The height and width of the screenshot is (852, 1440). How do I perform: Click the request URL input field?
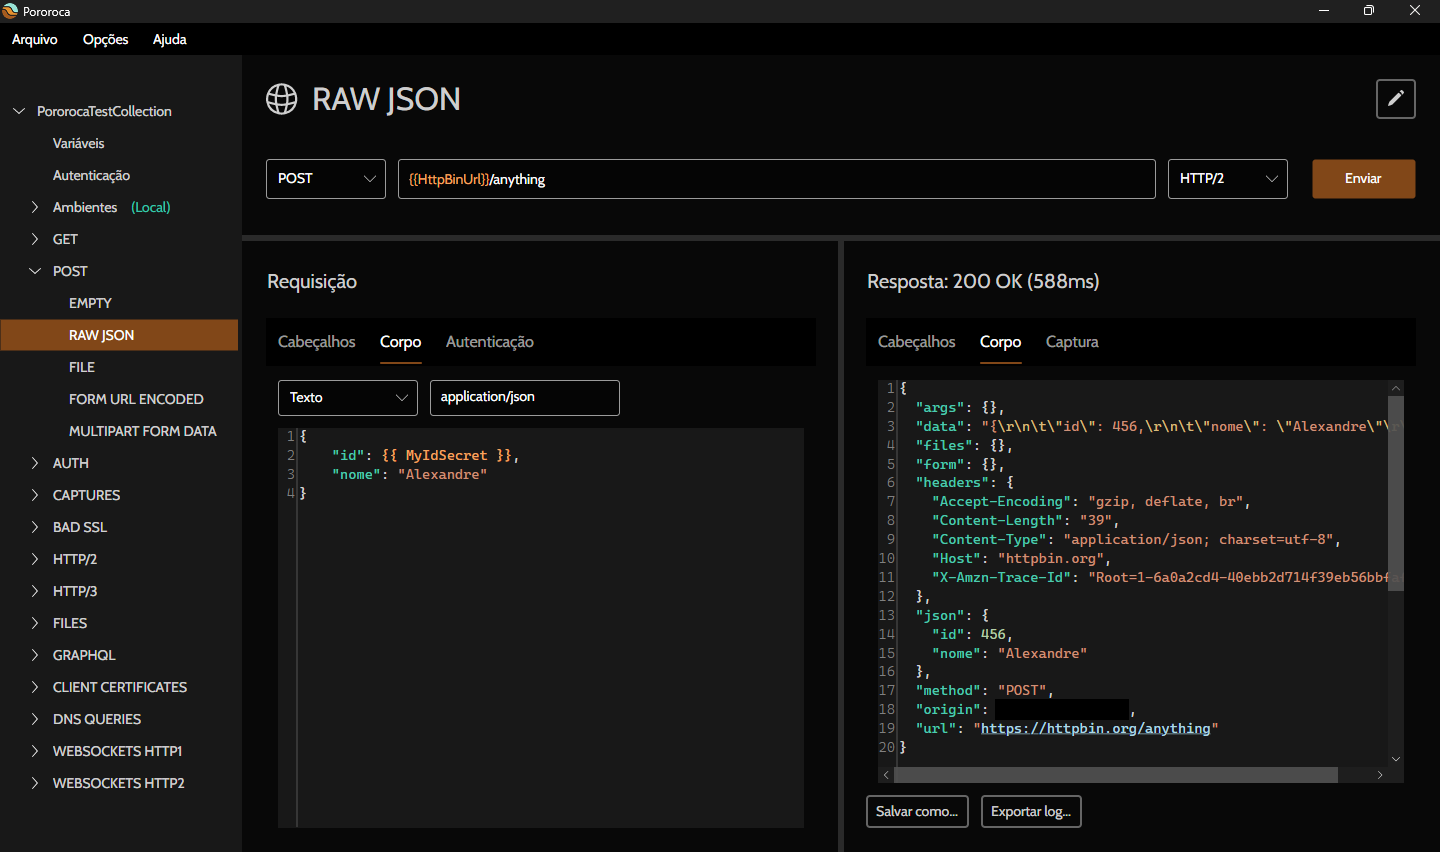pyautogui.click(x=777, y=179)
